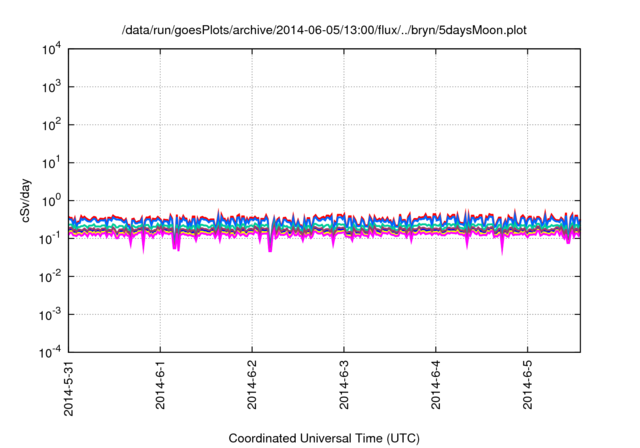Image resolution: width=640 pixels, height=448 pixels.
Task: Click the 2014-5-31 date tick label
Action: [x=69, y=388]
